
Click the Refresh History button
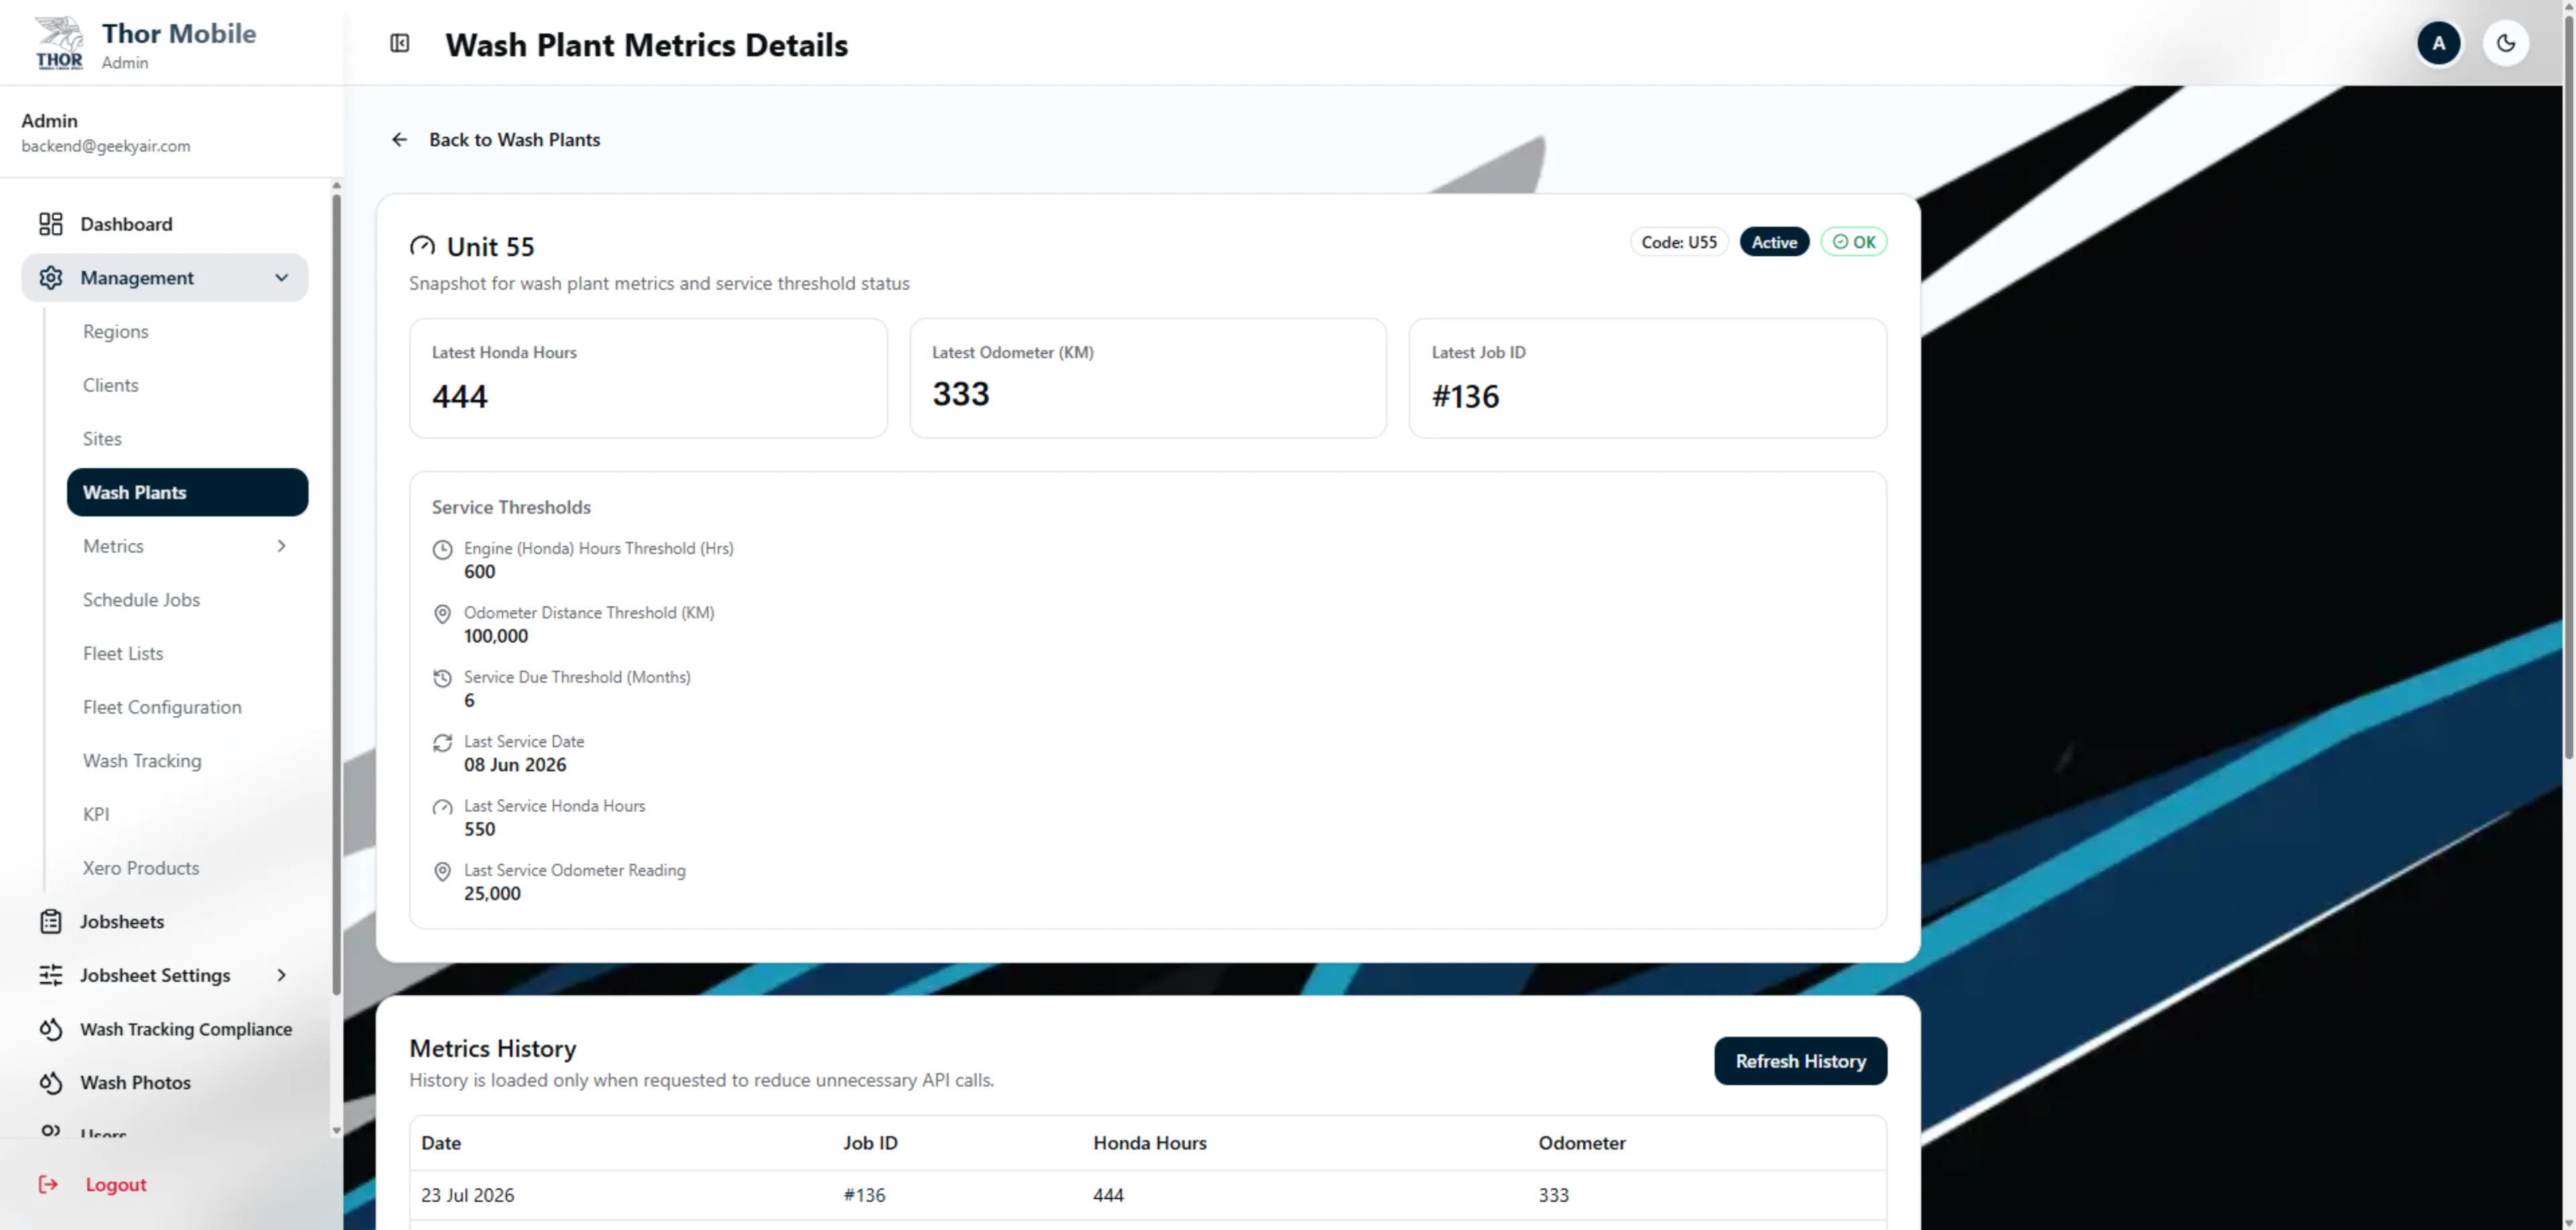coord(1800,1061)
